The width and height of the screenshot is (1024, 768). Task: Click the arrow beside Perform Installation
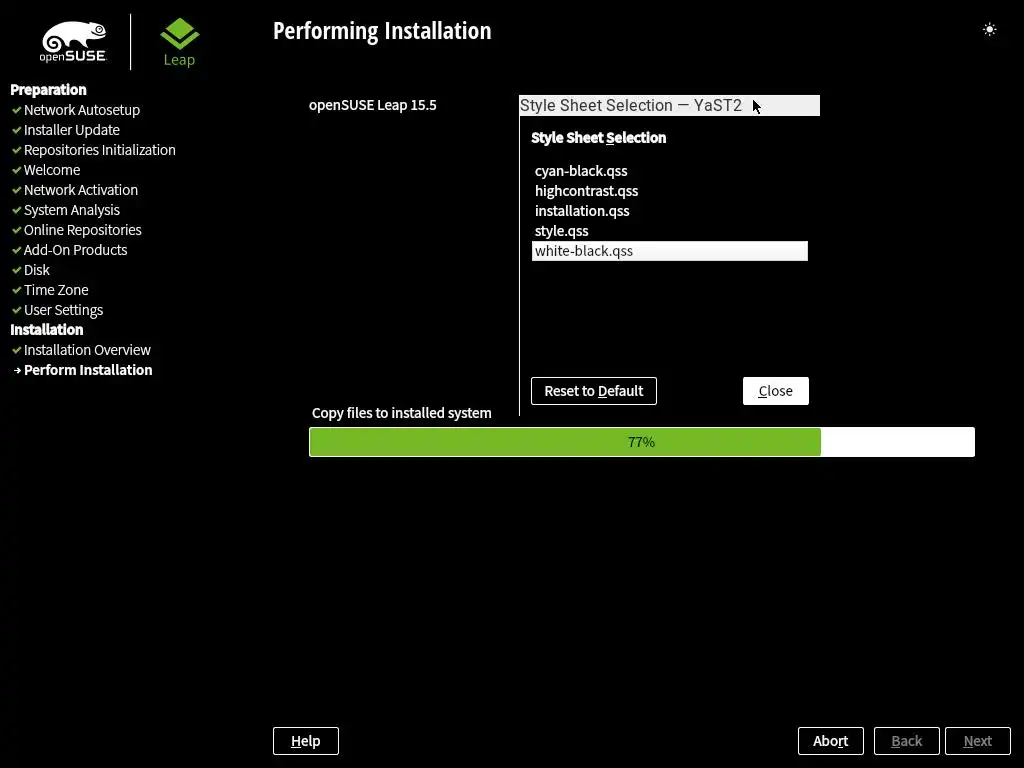click(17, 370)
